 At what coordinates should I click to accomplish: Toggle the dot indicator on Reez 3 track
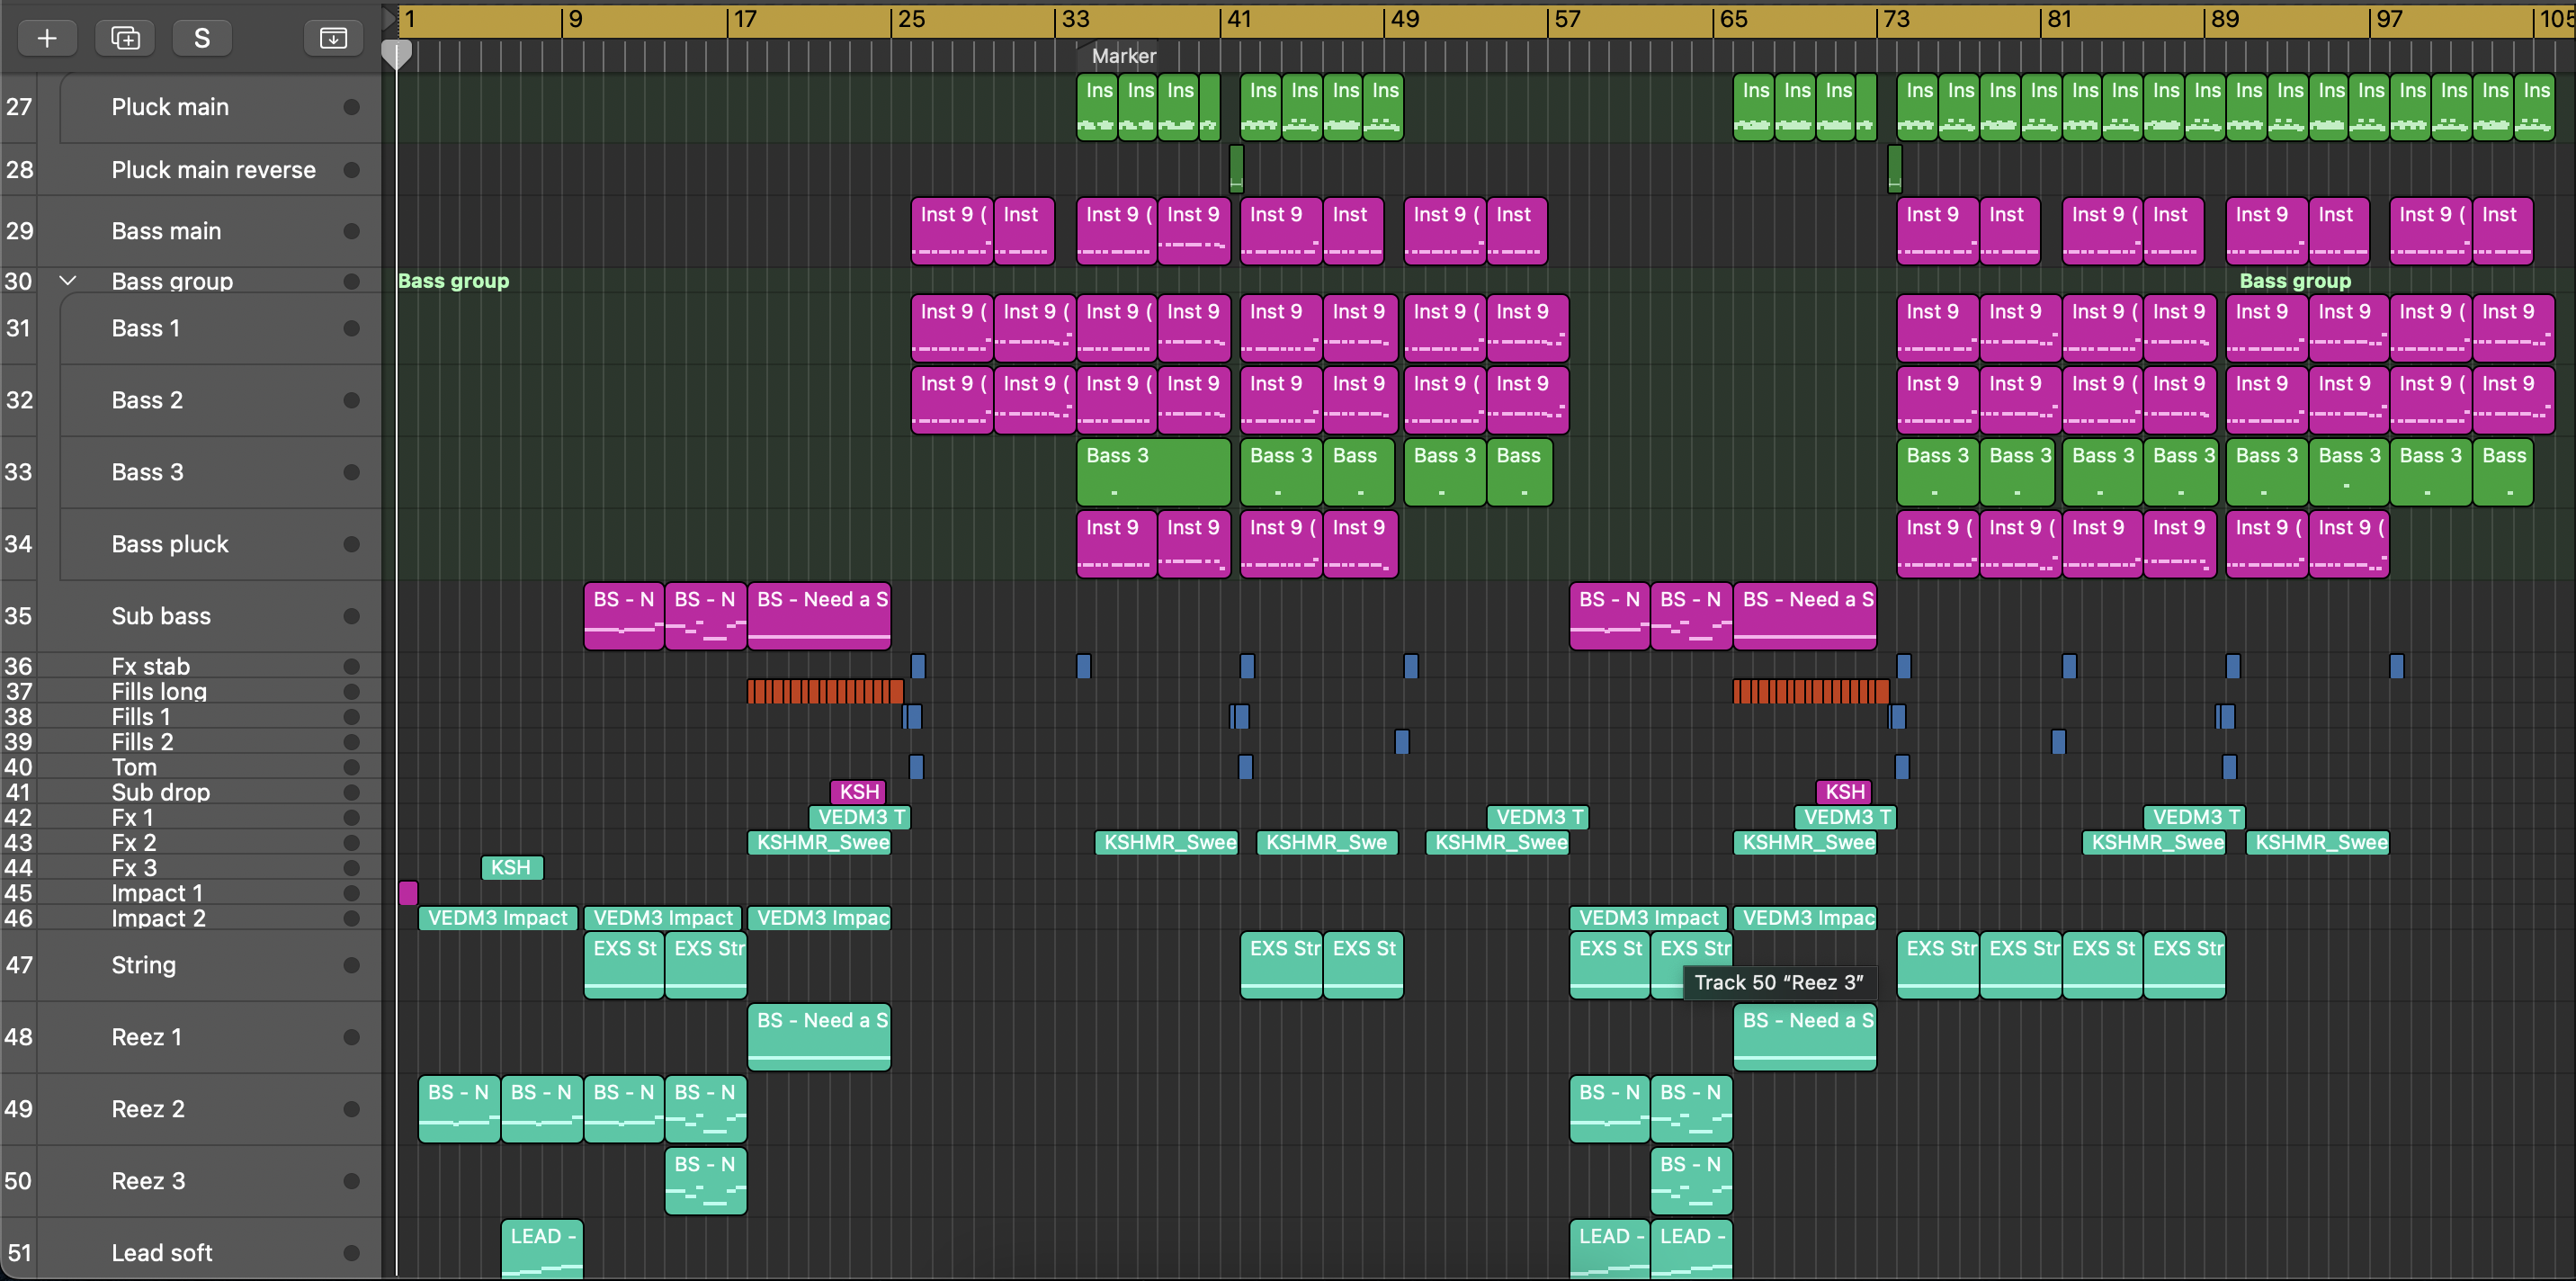(351, 1181)
